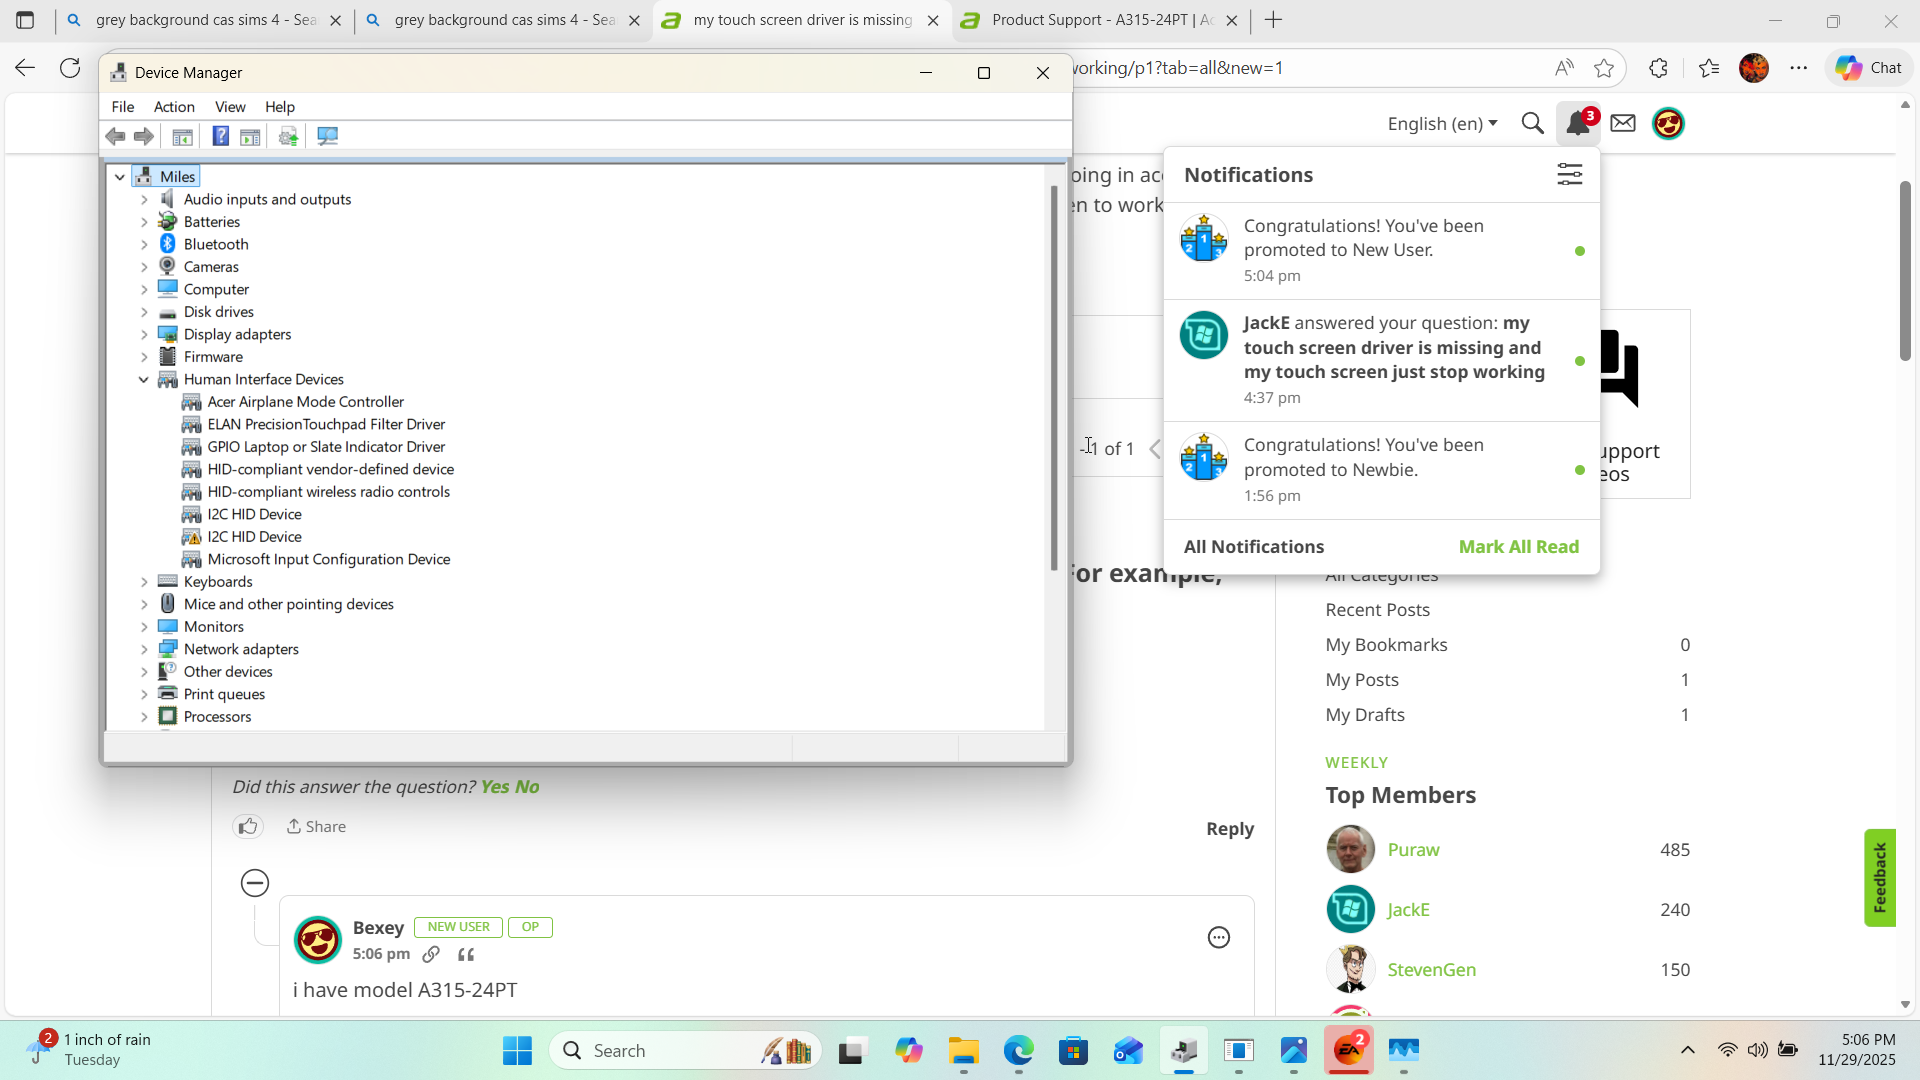The width and height of the screenshot is (1920, 1080).
Task: Open Microsoft Store from the taskbar
Action: (1073, 1051)
